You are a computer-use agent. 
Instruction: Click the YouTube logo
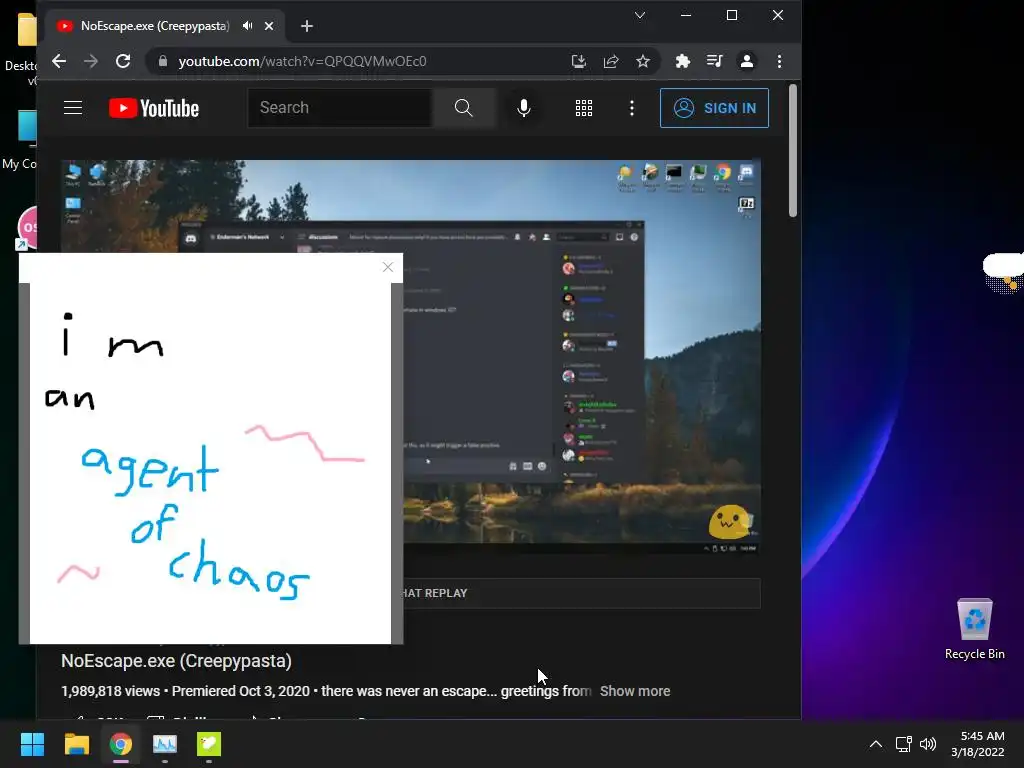[x=154, y=108]
